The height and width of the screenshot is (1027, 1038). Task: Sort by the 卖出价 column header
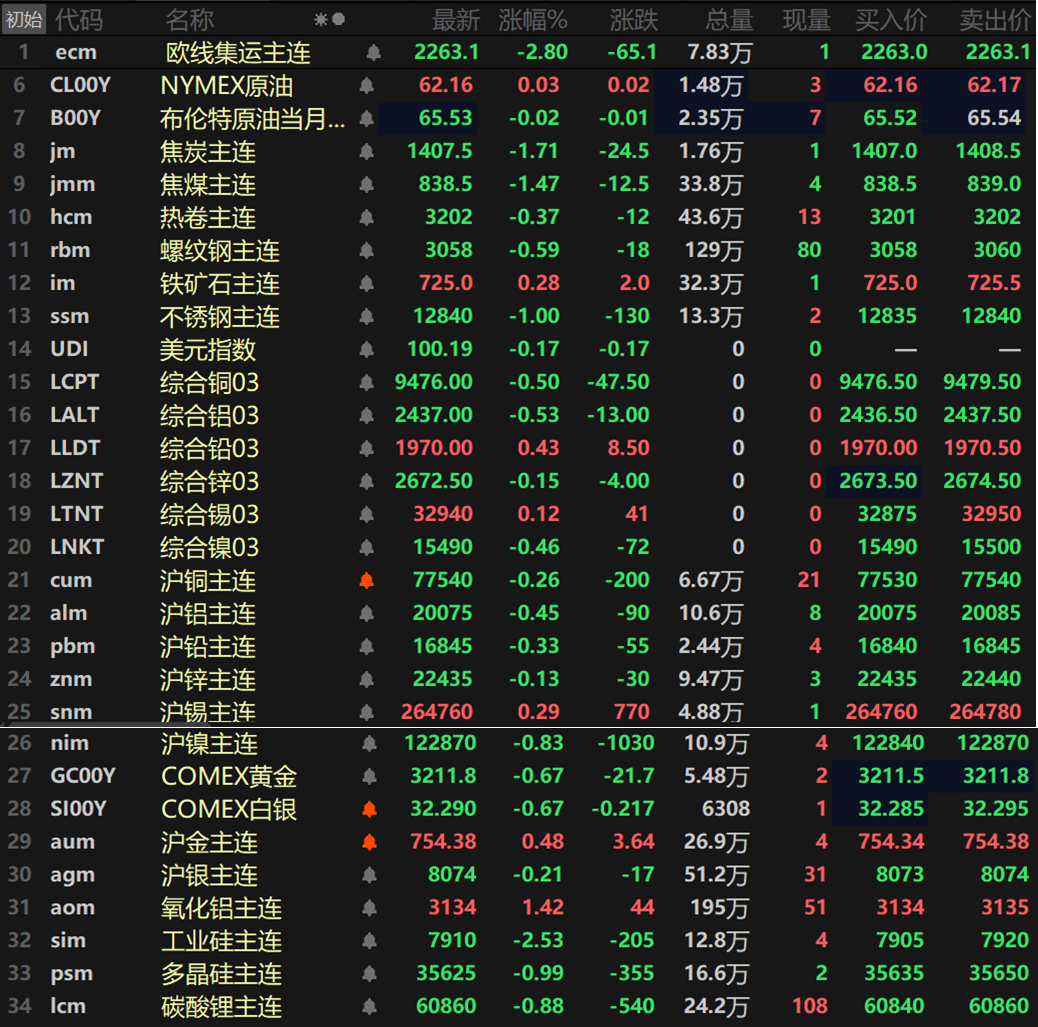995,20
